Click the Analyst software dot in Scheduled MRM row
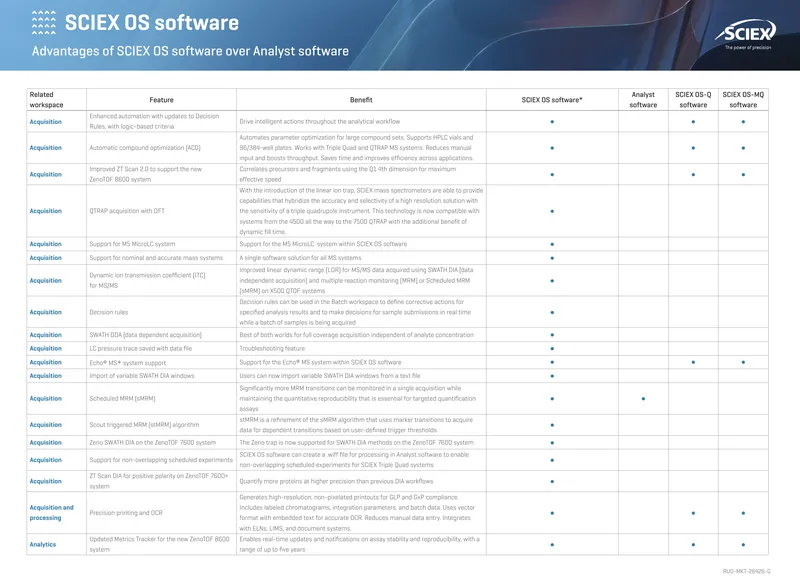Image resolution: width=800 pixels, height=586 pixels. point(643,399)
